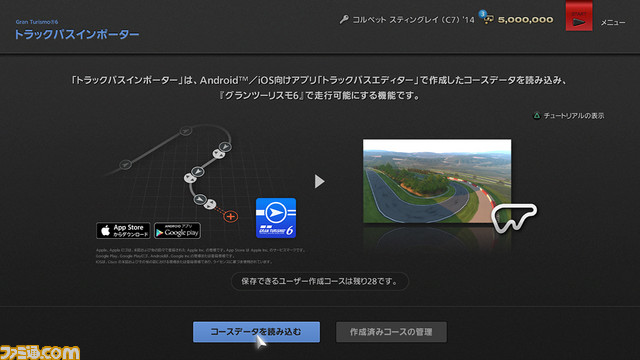640x360 pixels.
Task: Click the トラックパスインポーター title
Action: click(x=76, y=34)
